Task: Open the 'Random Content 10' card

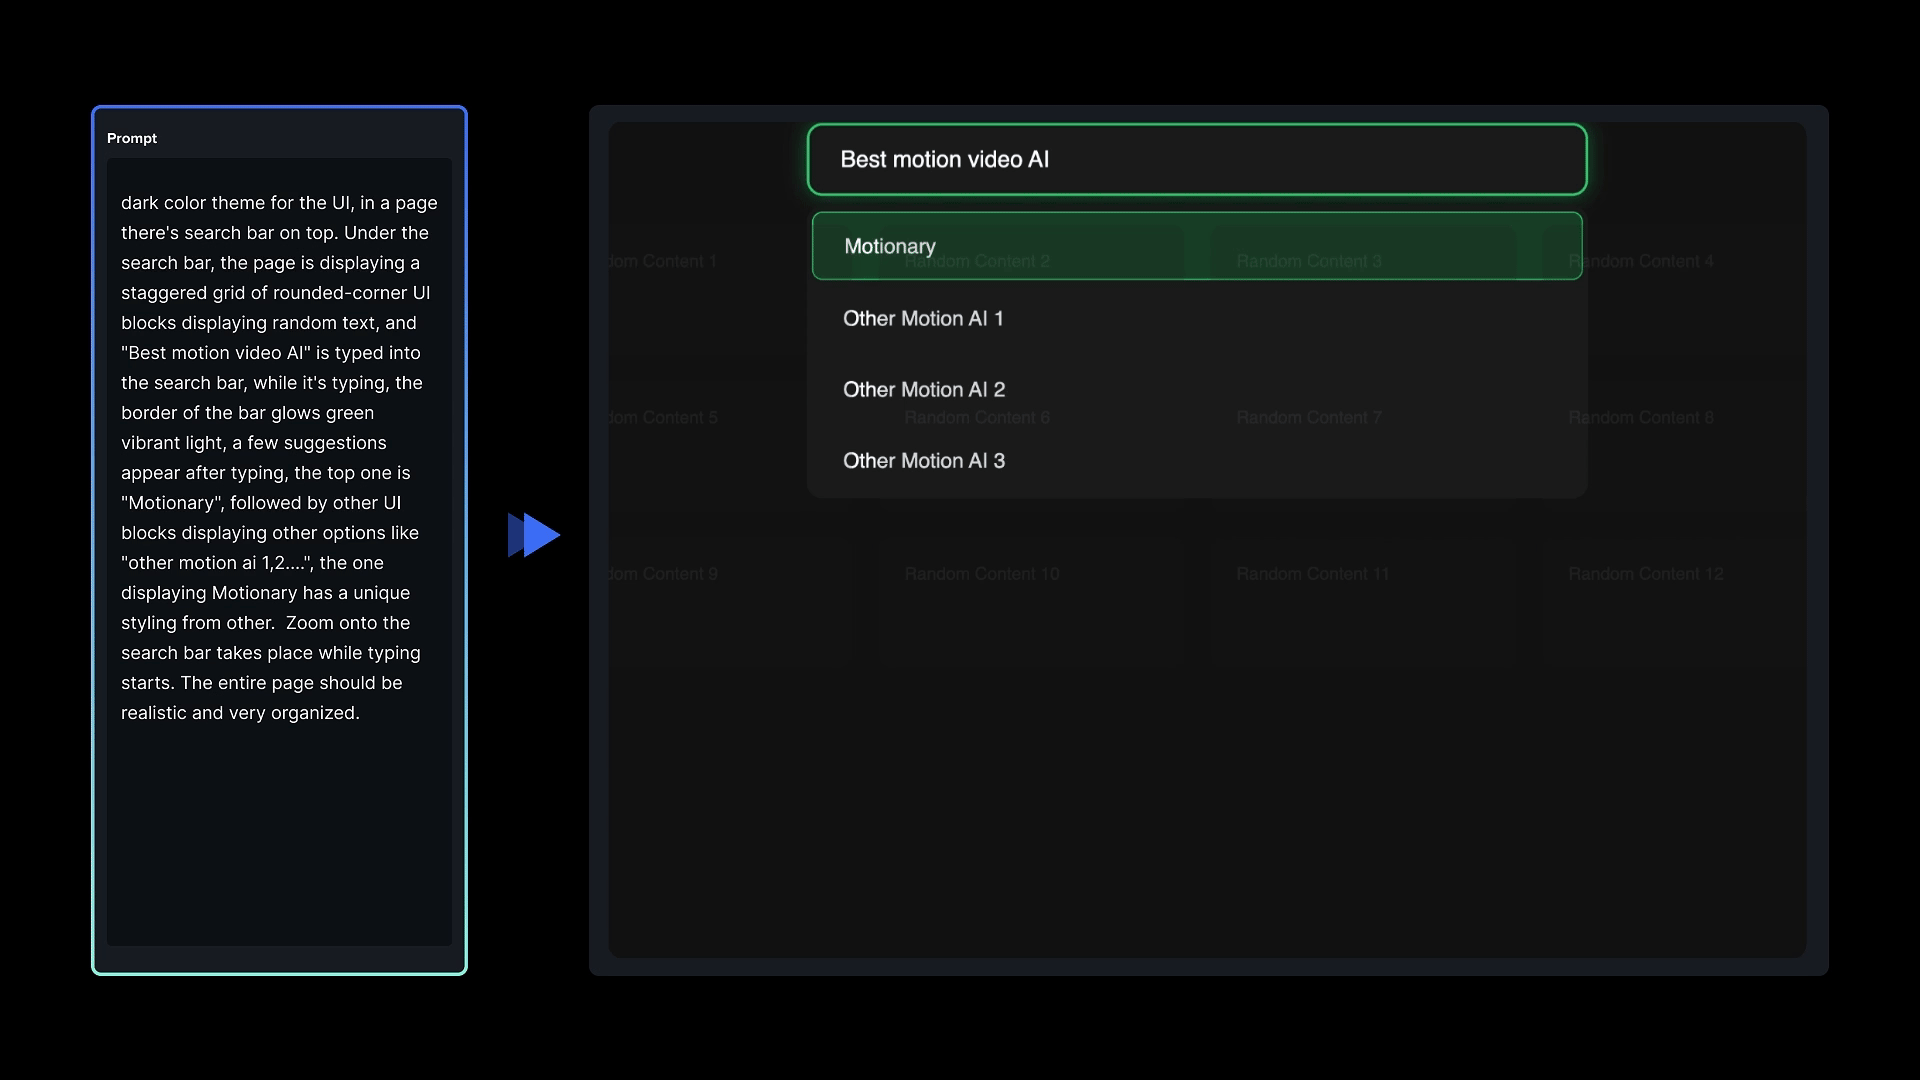Action: click(x=982, y=574)
